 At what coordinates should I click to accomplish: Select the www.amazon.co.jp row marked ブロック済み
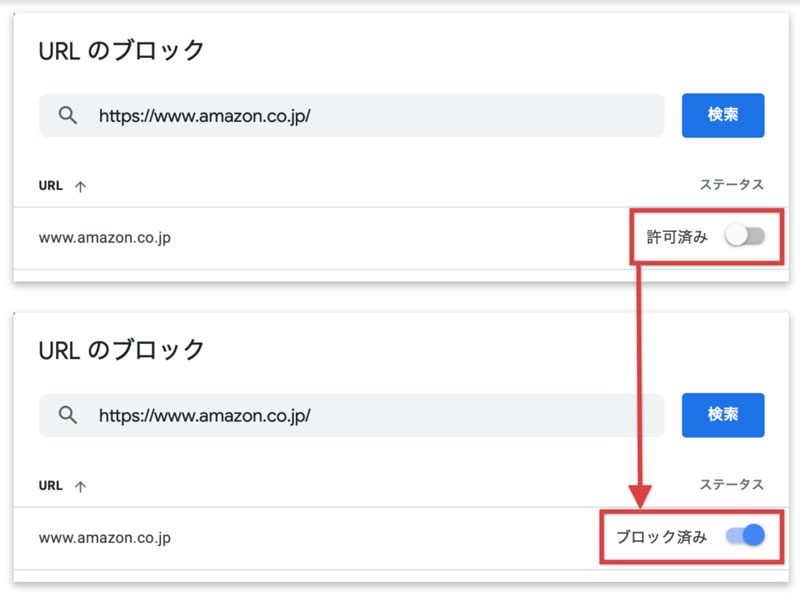(x=401, y=538)
